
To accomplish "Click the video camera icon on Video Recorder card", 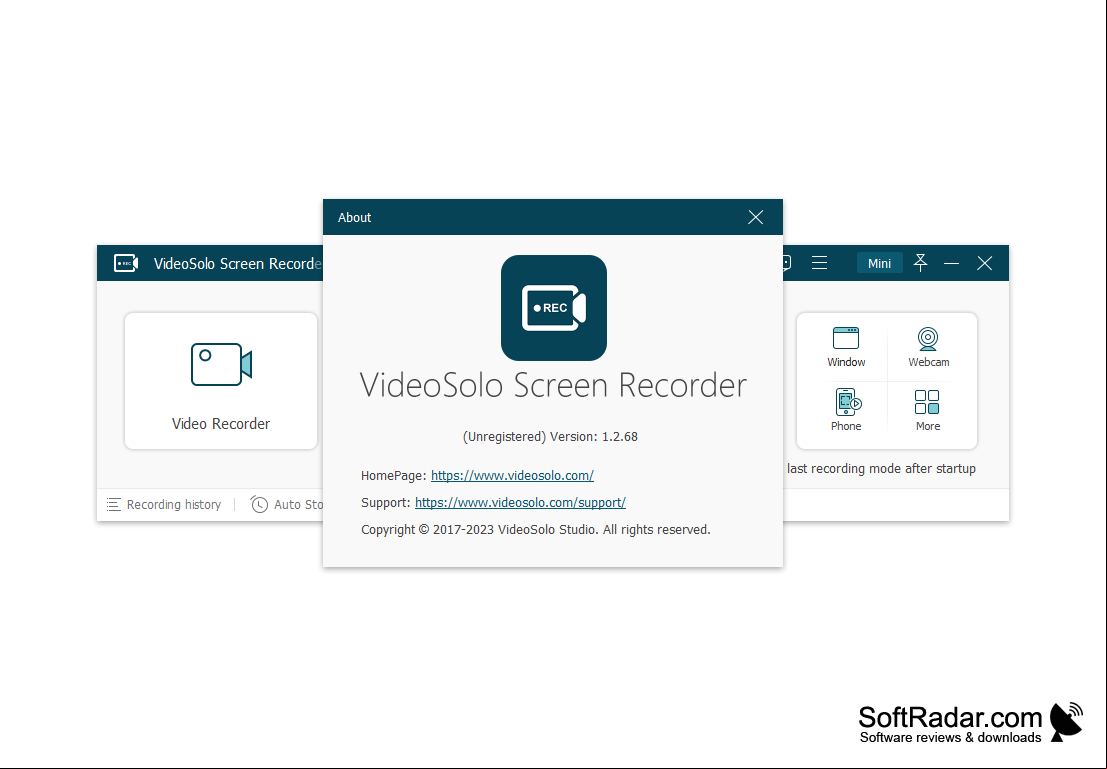I will click(x=221, y=364).
